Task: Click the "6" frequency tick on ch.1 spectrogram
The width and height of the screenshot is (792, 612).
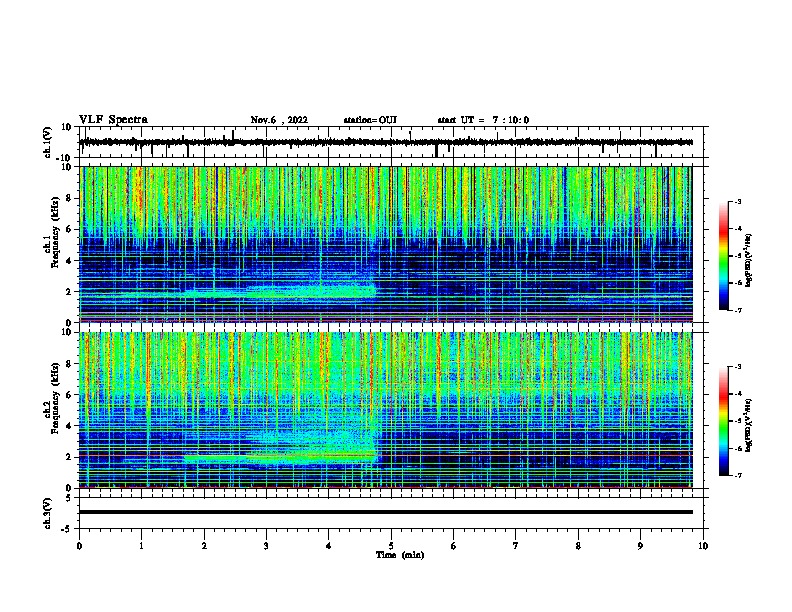Action: tap(69, 229)
